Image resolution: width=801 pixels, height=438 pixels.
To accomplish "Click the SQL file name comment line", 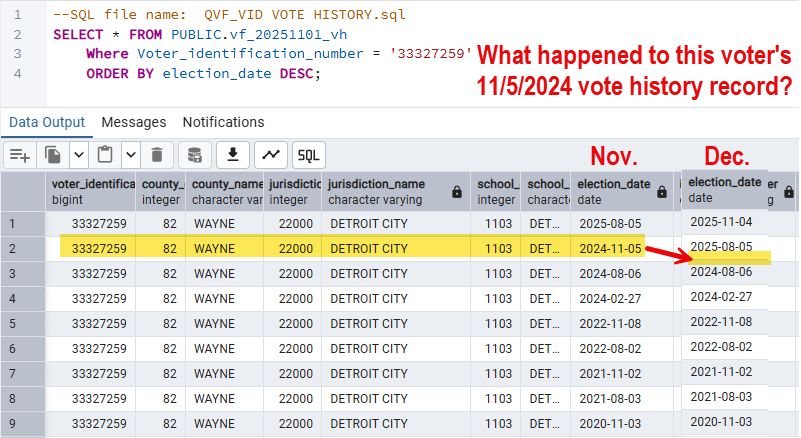I will click(x=229, y=15).
